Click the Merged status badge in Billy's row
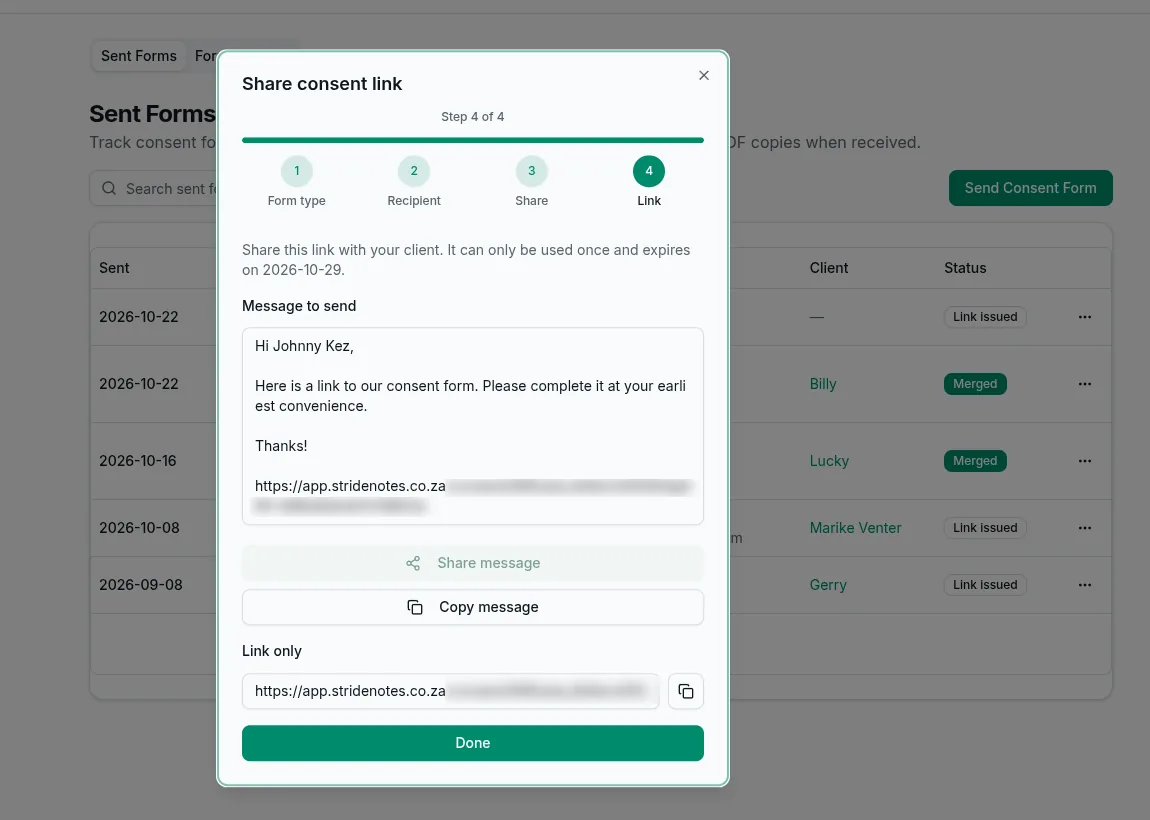1150x820 pixels. coord(975,384)
